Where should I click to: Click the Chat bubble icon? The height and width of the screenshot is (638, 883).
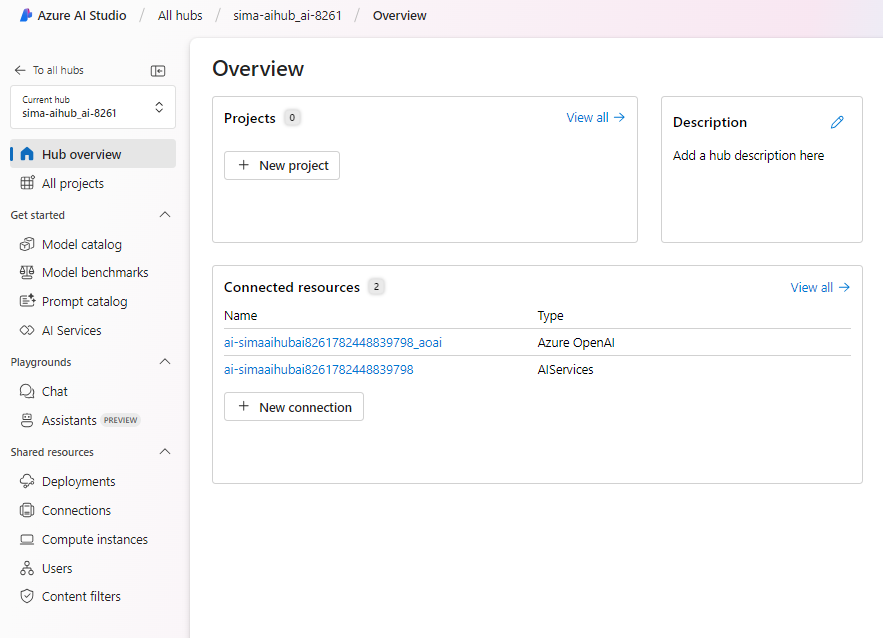pos(27,391)
